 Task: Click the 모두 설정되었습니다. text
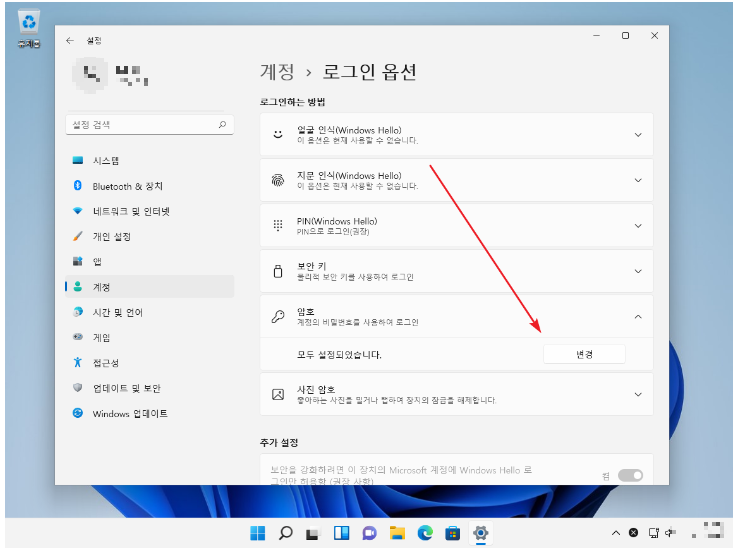(339, 355)
